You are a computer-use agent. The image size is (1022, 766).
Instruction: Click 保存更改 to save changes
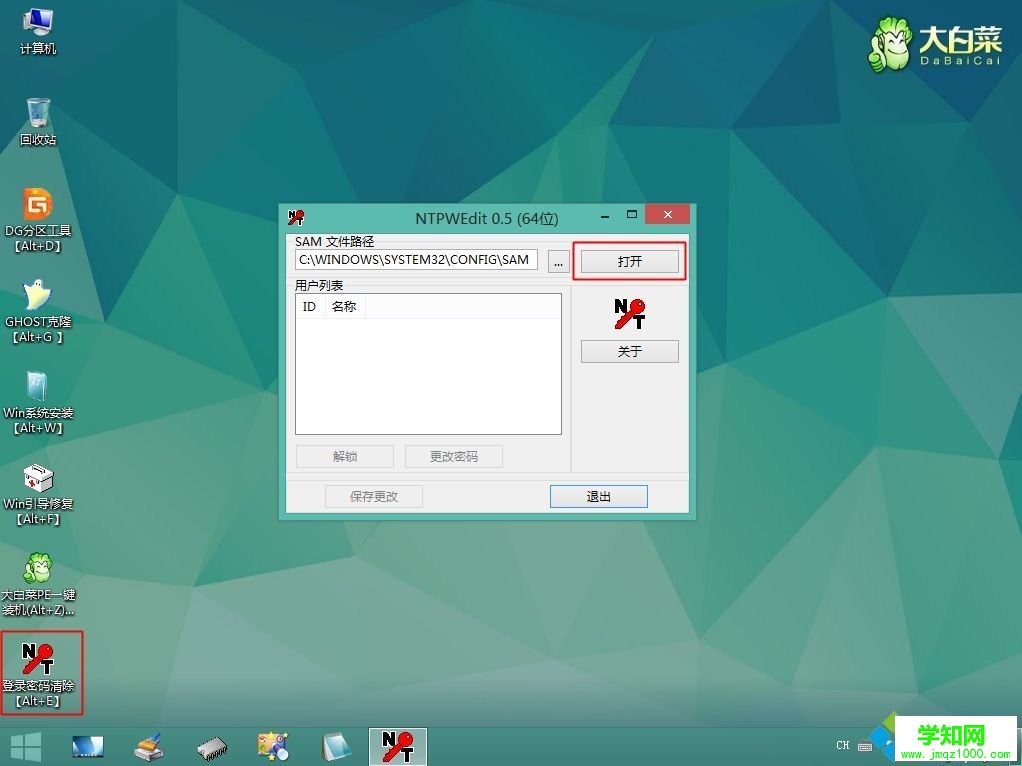373,496
